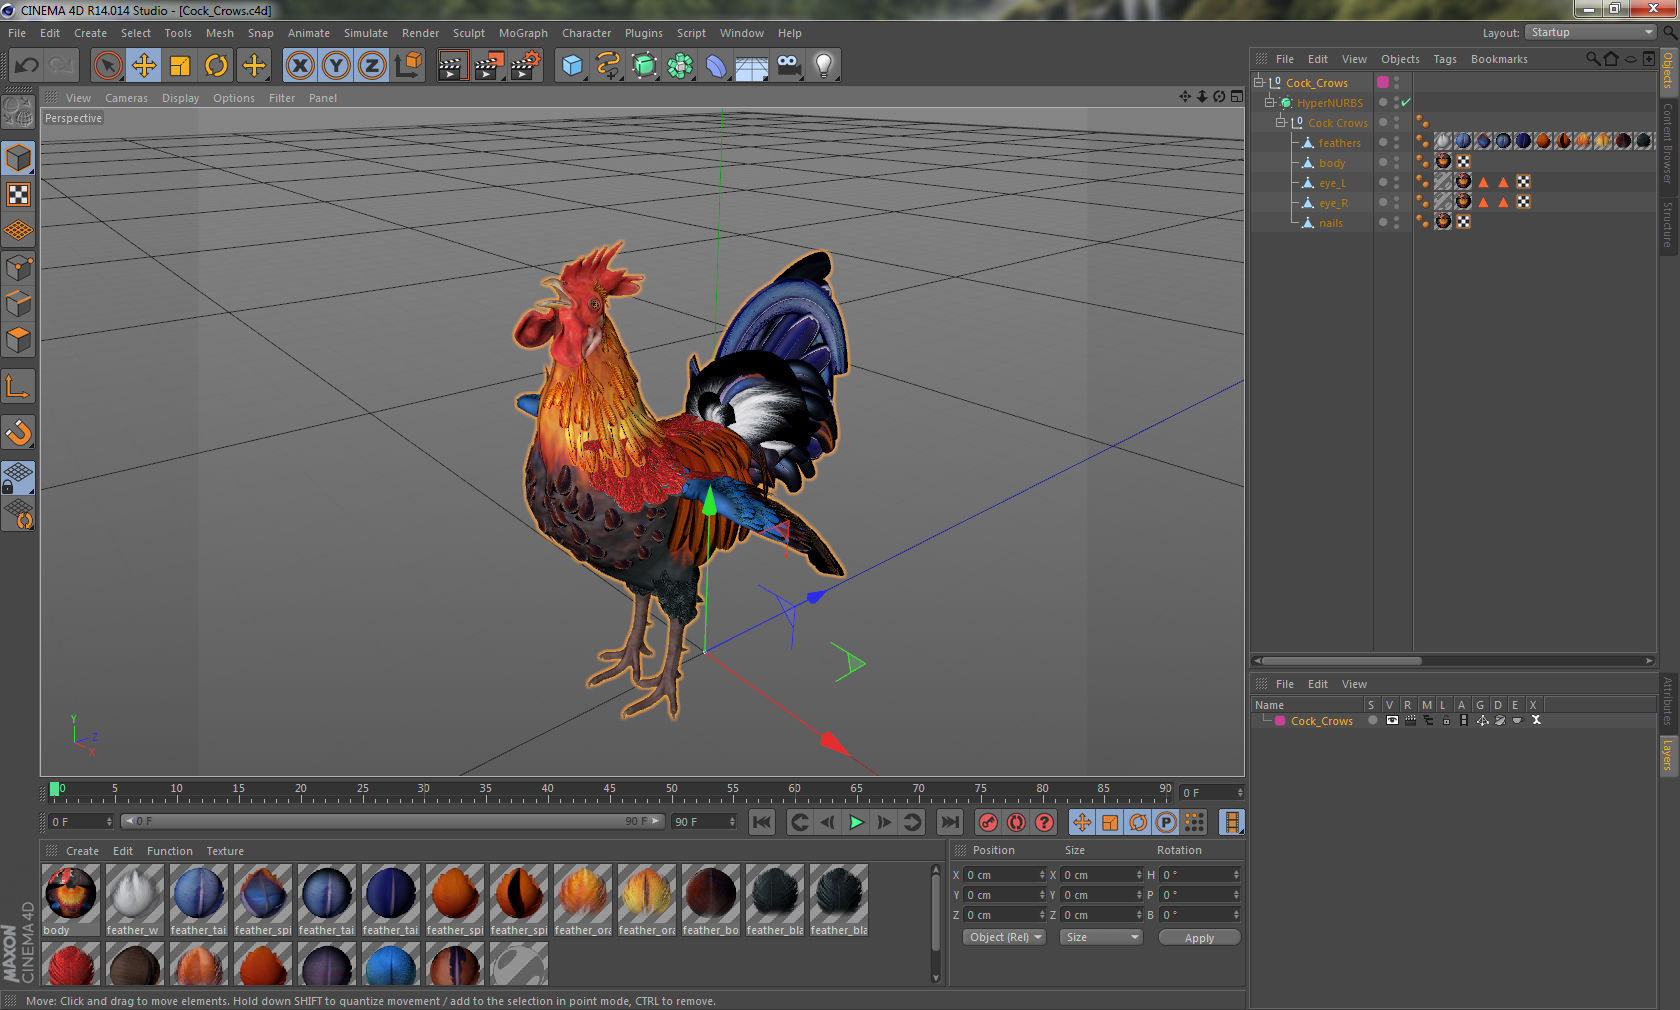Switch to Polygons mode
Image resolution: width=1680 pixels, height=1010 pixels.
tap(18, 340)
